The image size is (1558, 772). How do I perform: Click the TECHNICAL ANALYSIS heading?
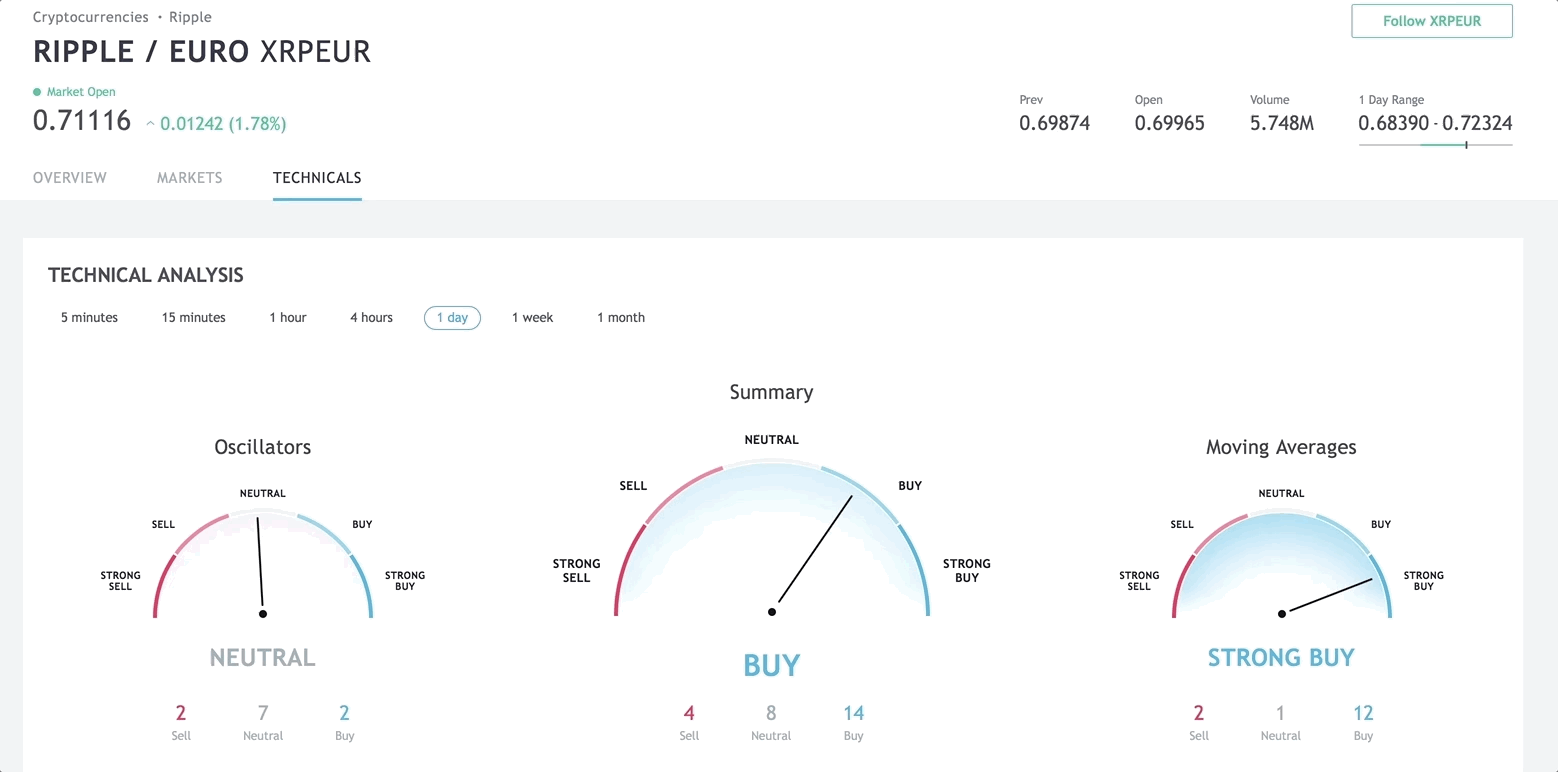pyautogui.click(x=146, y=275)
